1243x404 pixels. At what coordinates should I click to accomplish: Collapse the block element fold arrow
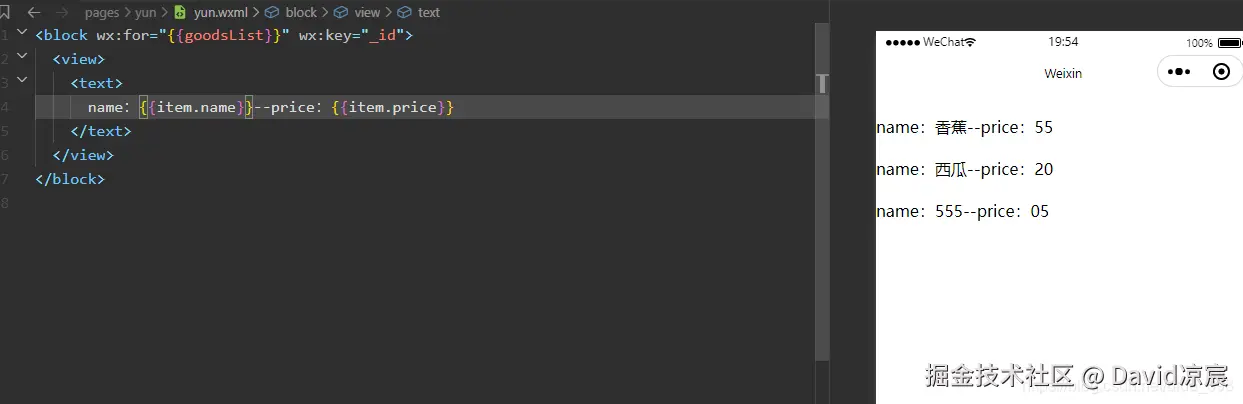coord(22,35)
